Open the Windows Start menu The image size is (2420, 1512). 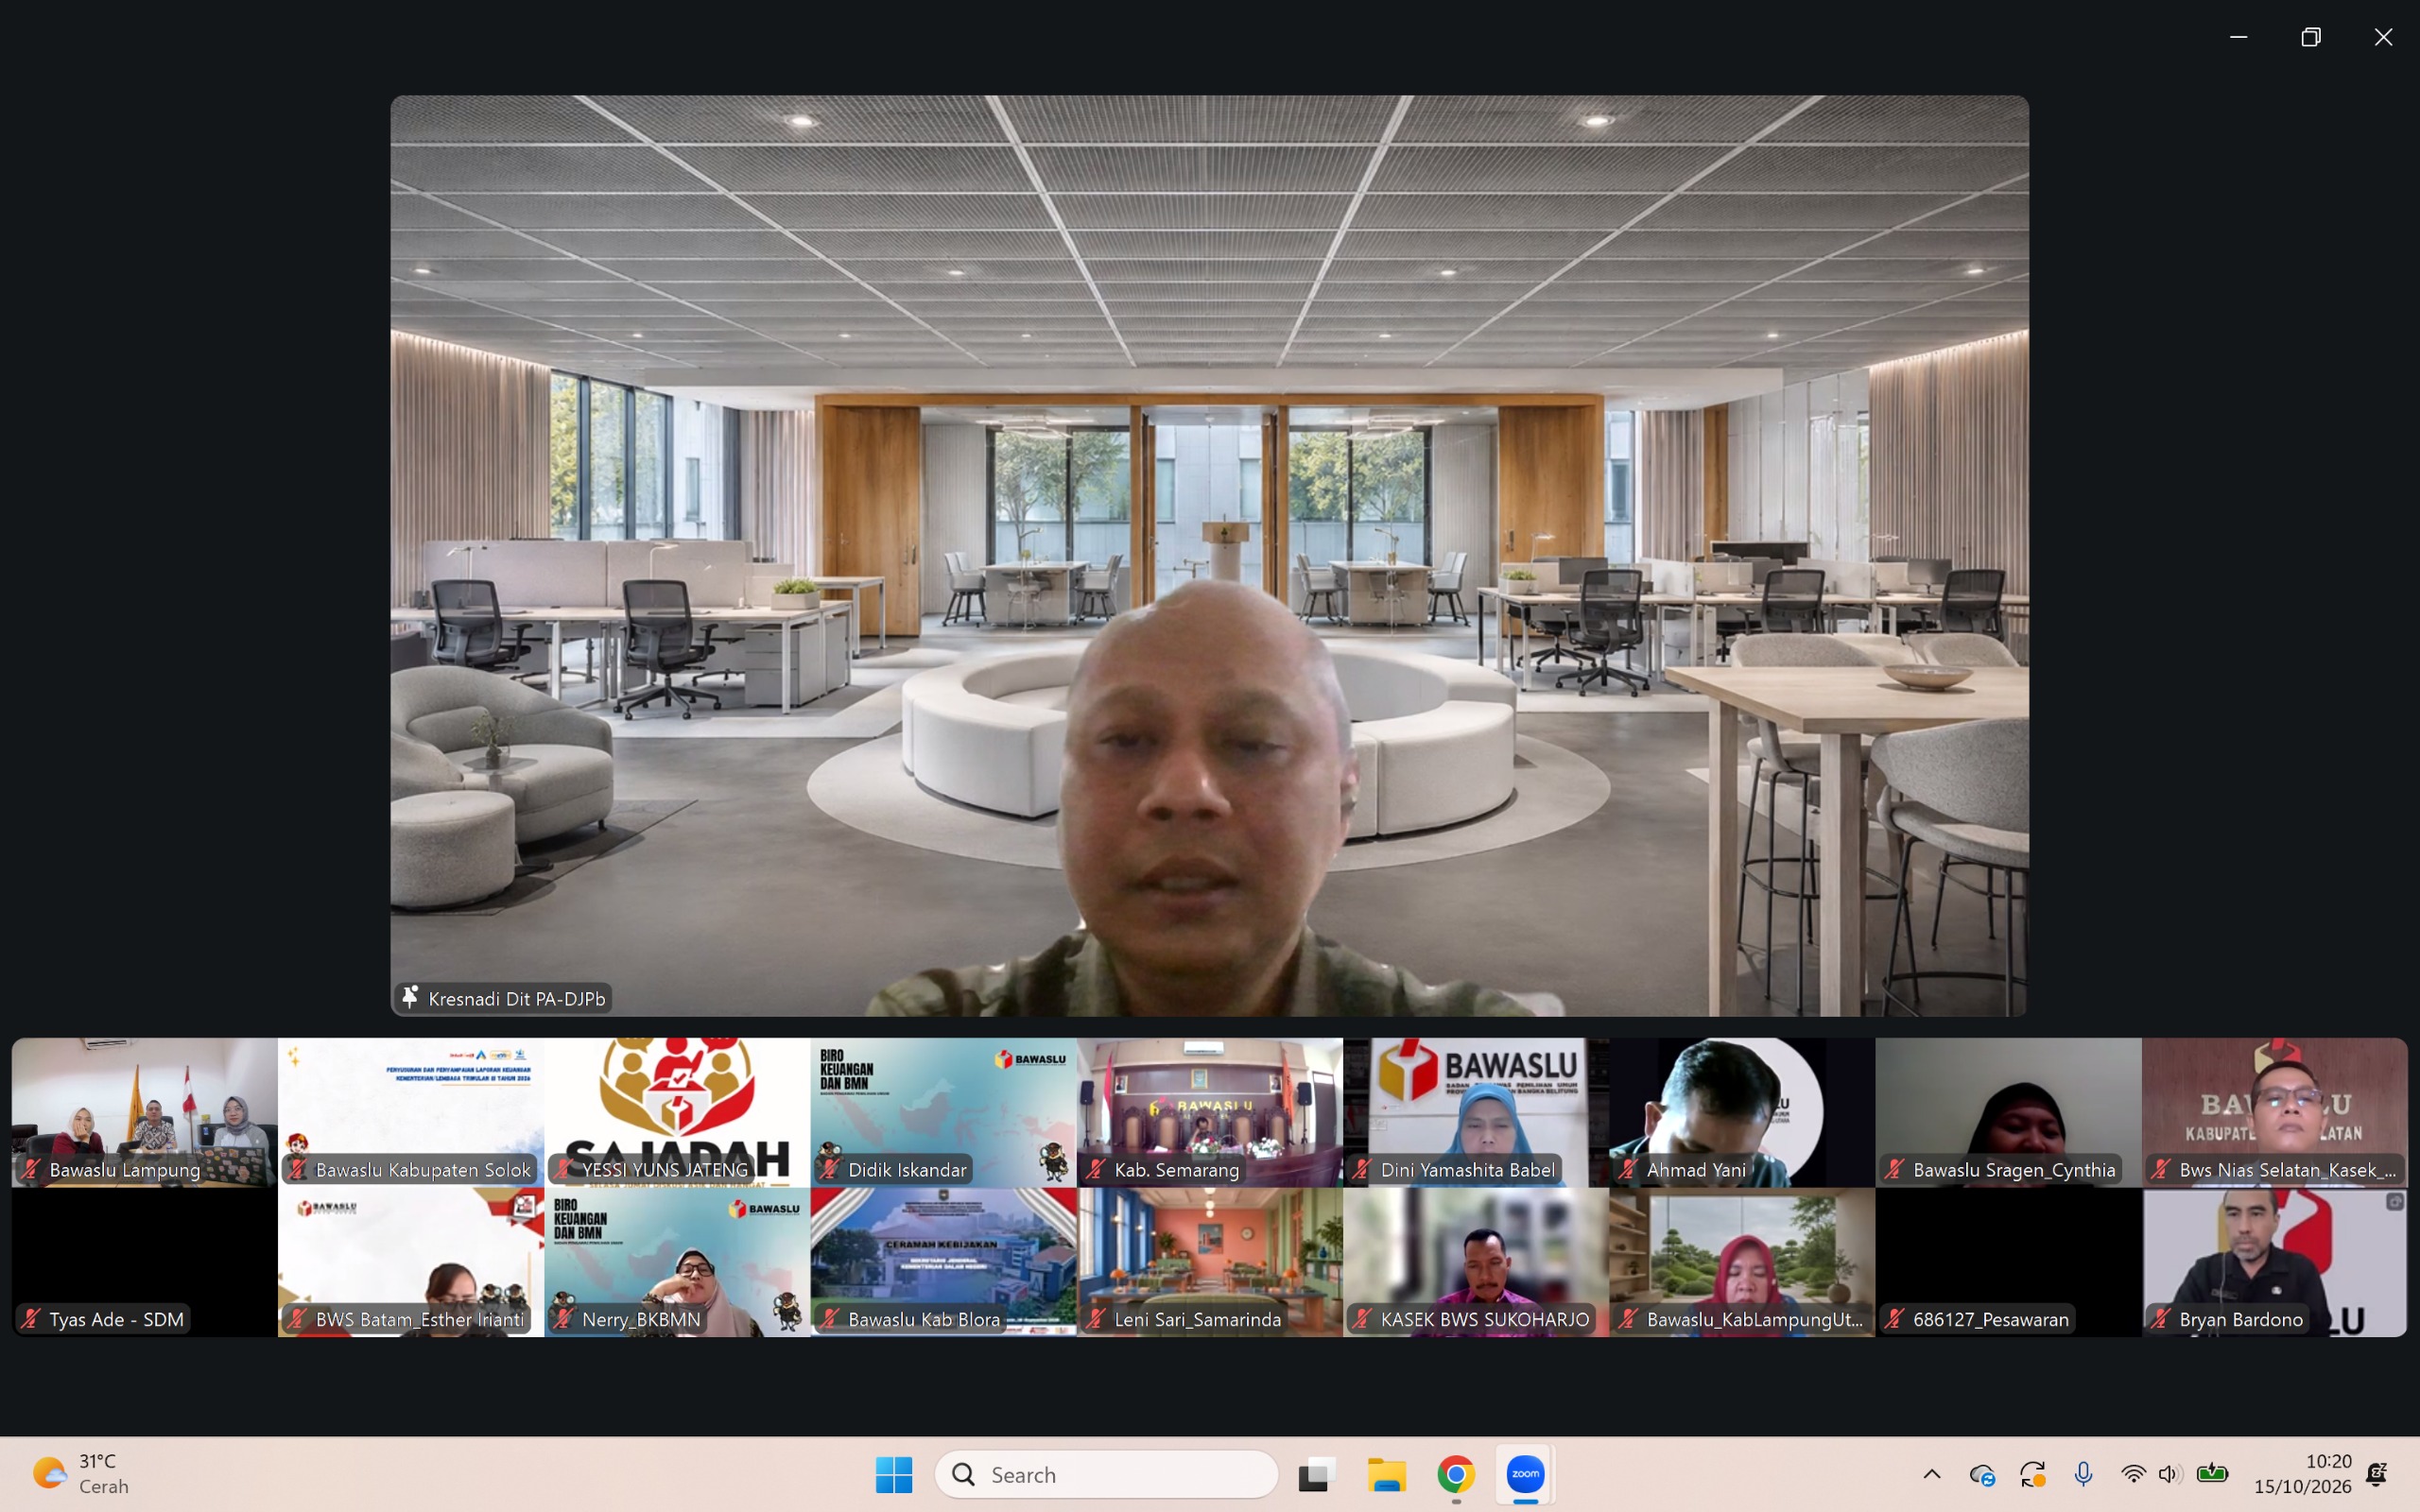(894, 1474)
